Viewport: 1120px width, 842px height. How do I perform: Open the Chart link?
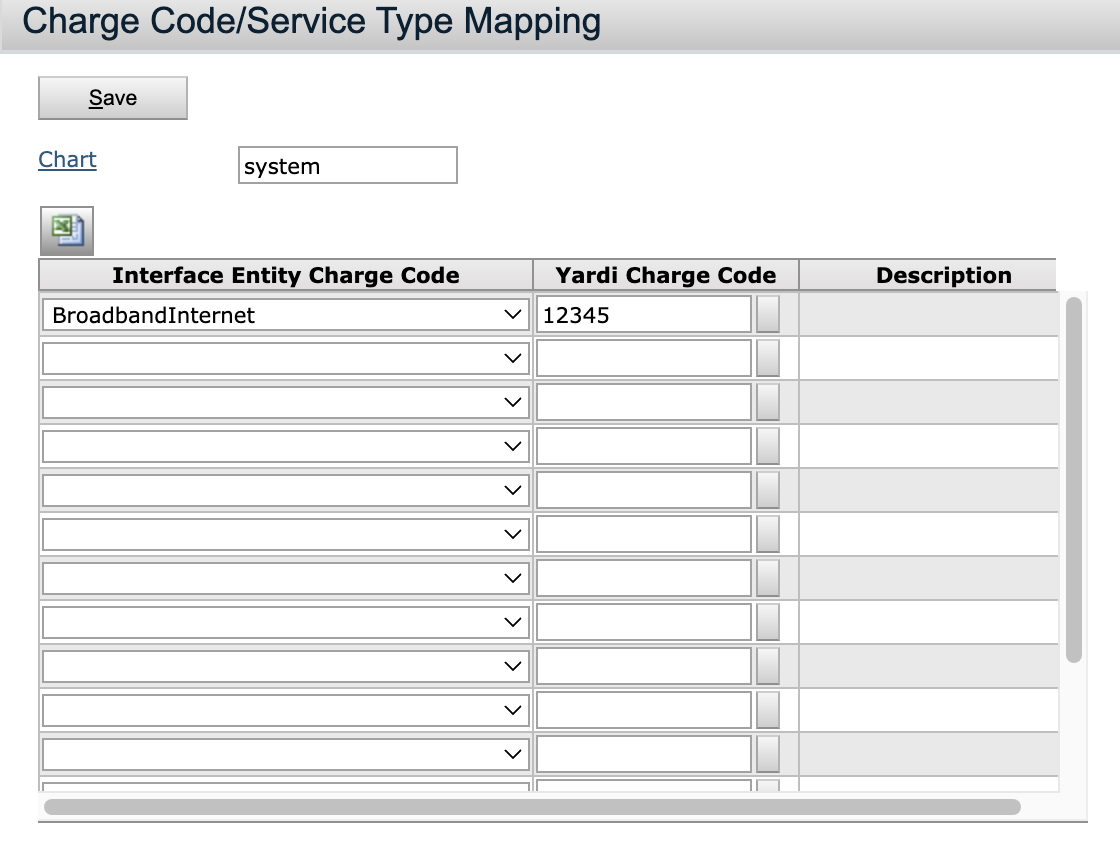click(67, 160)
